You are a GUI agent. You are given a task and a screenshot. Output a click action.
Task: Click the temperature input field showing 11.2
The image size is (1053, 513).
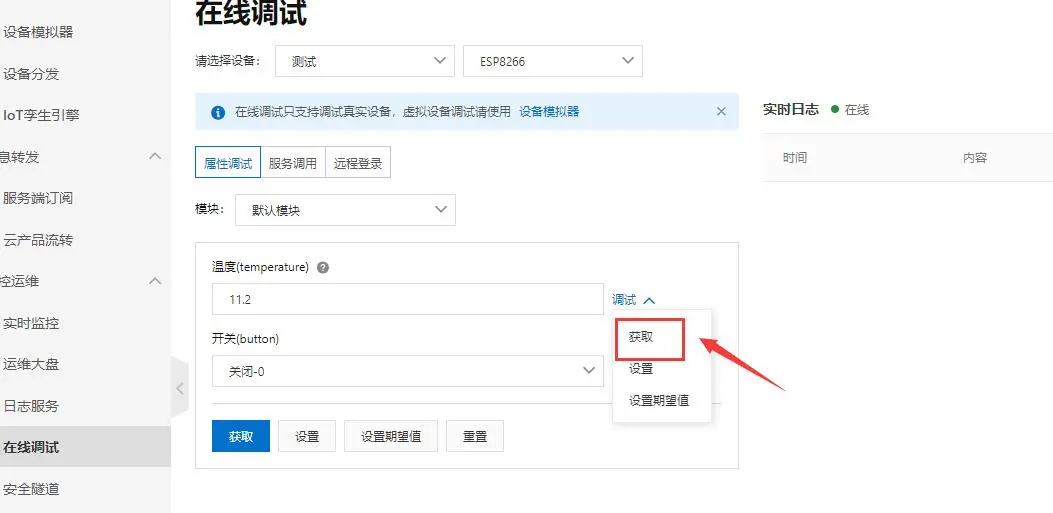coord(407,299)
